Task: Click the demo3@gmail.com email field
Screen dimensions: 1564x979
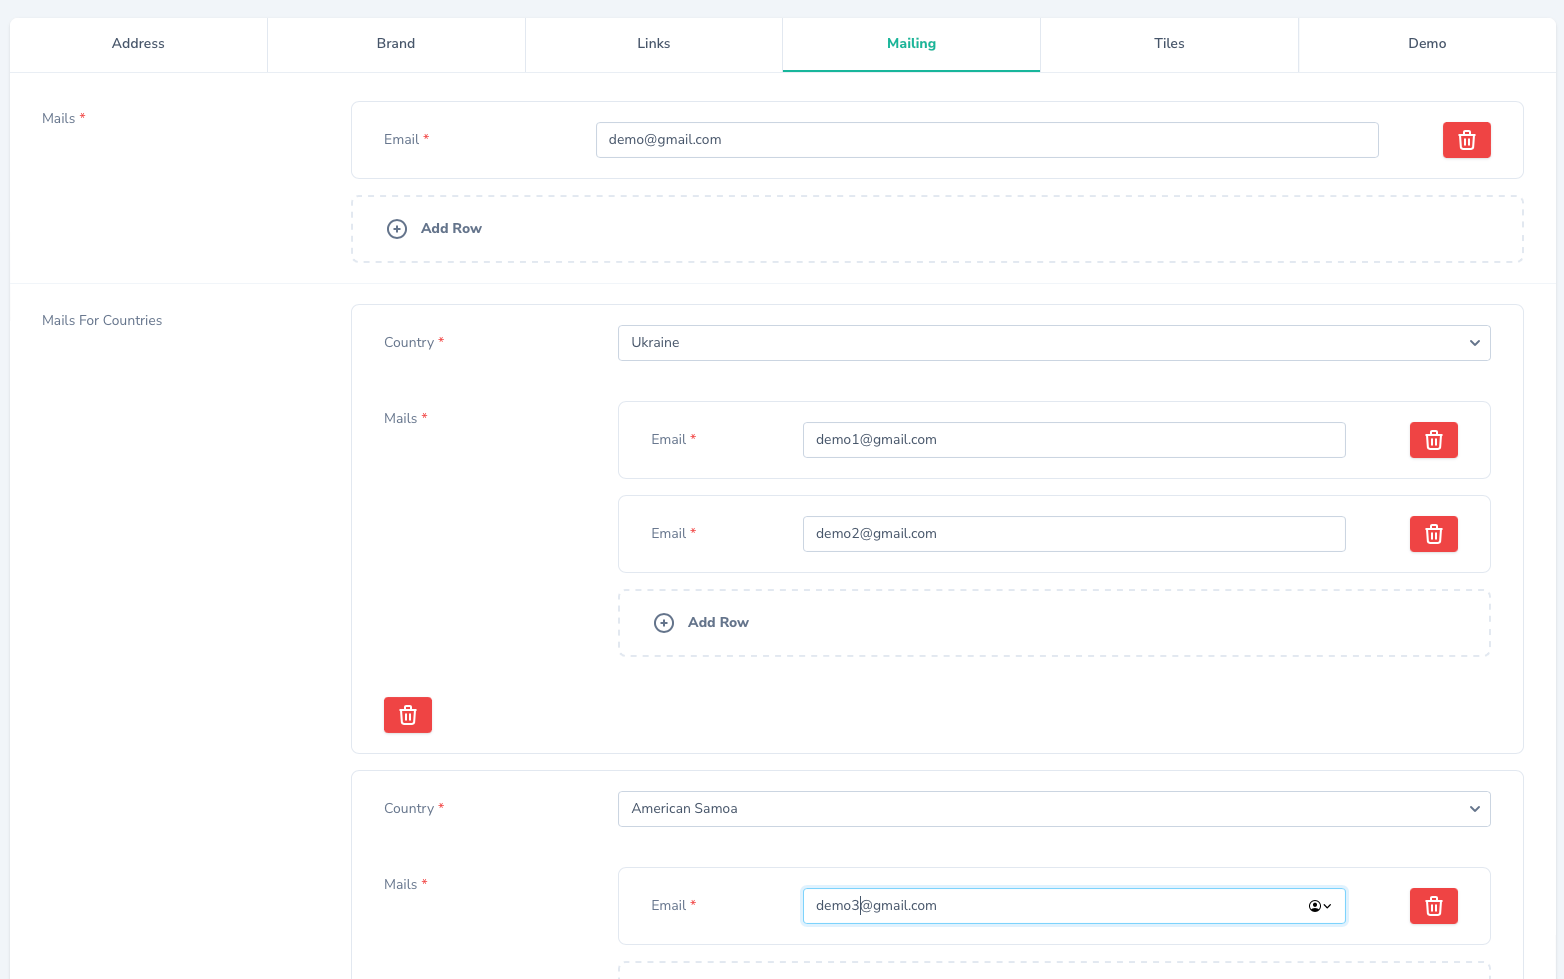Action: click(1074, 906)
